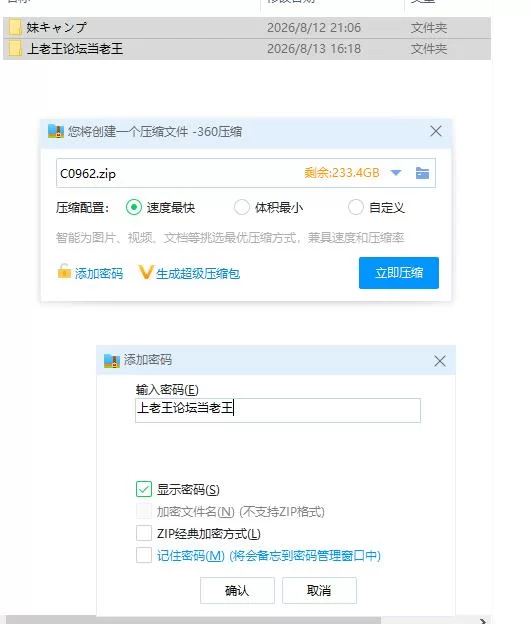
Task: Close the 添加密码 dialog
Action: 440,361
